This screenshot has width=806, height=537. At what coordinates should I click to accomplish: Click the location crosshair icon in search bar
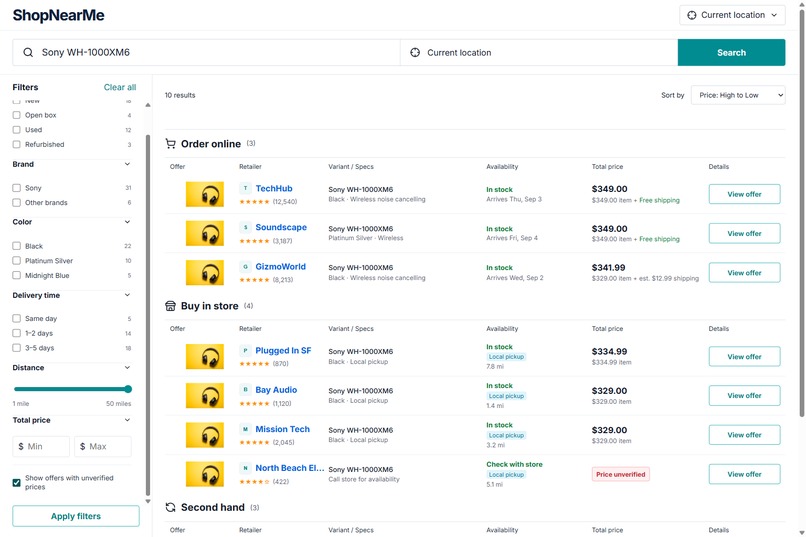point(415,52)
